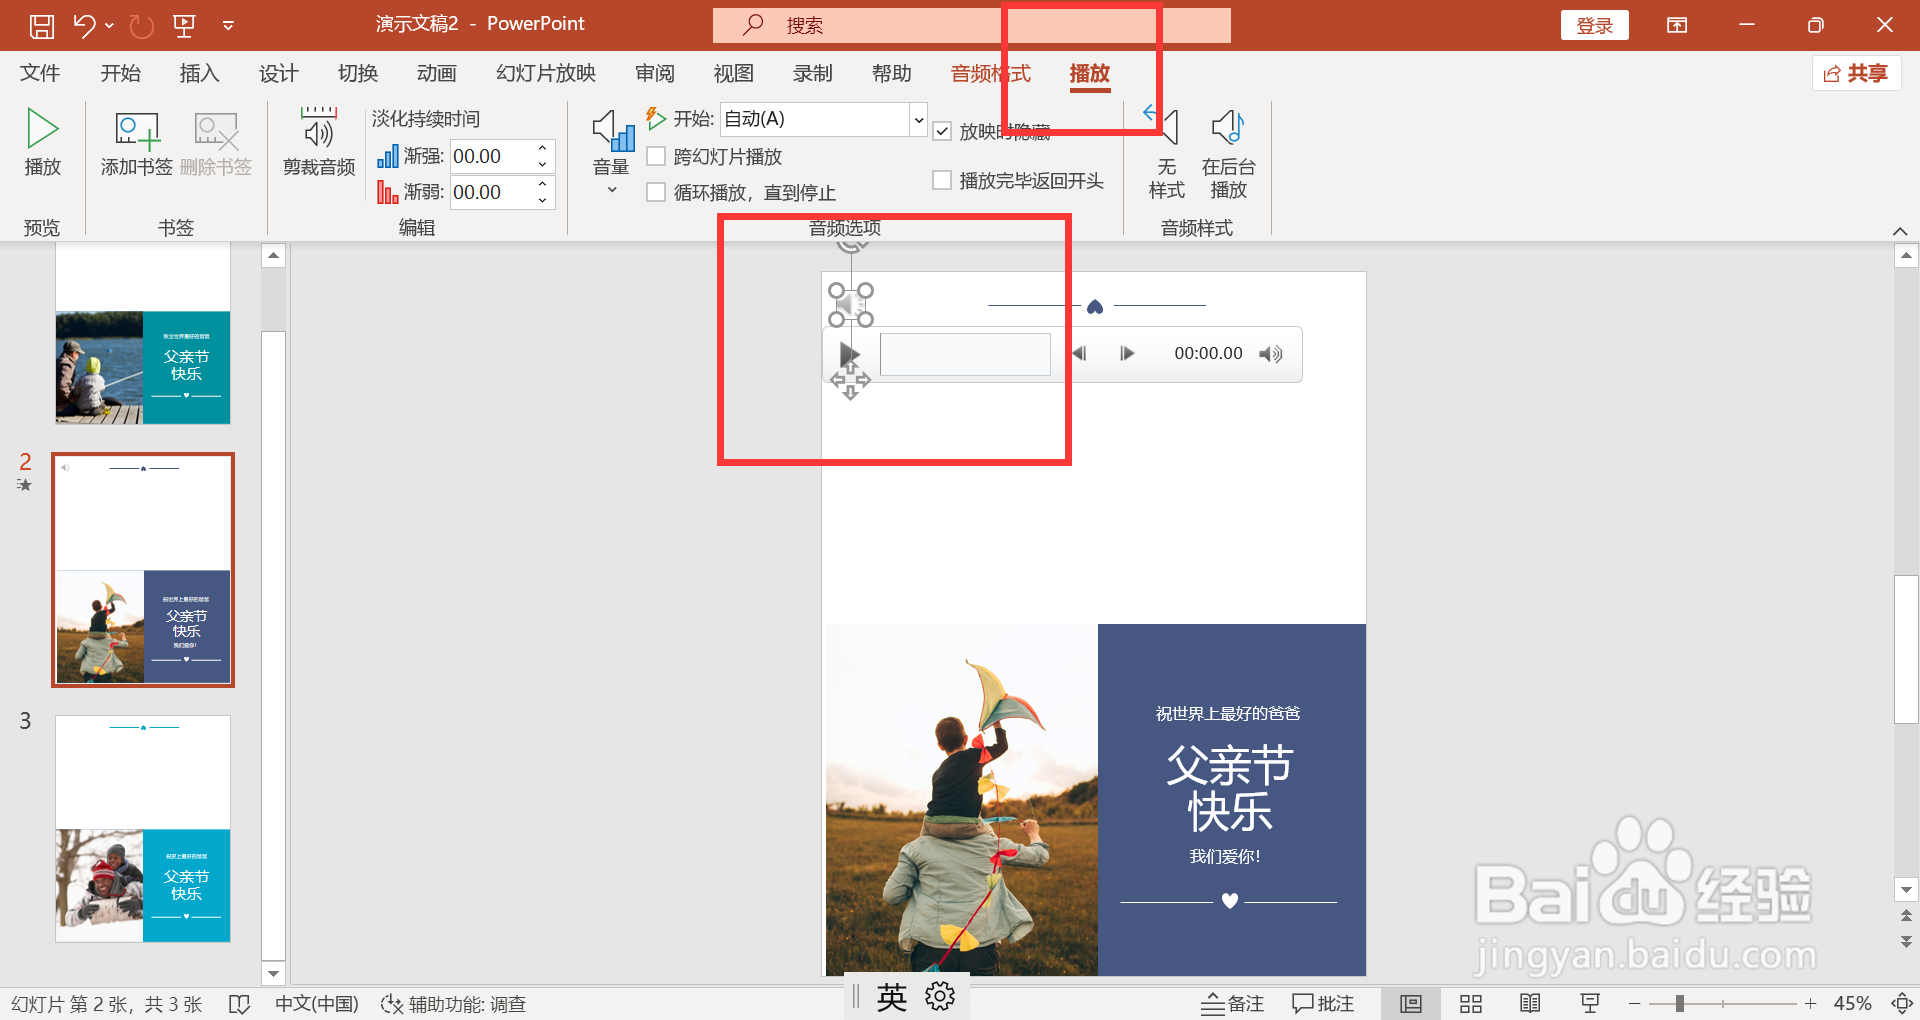
Task: Select No Style (无样式) audio style
Action: tap(1166, 153)
